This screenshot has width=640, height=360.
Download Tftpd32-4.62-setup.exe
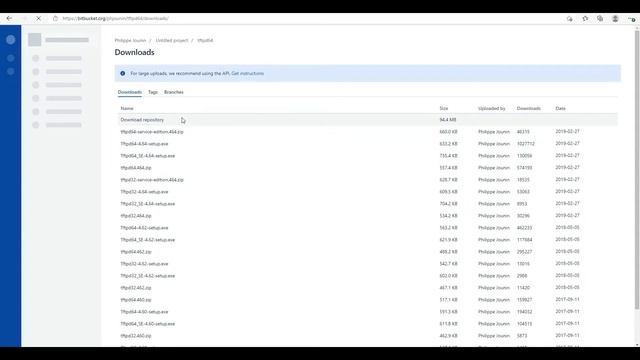[x=144, y=264]
